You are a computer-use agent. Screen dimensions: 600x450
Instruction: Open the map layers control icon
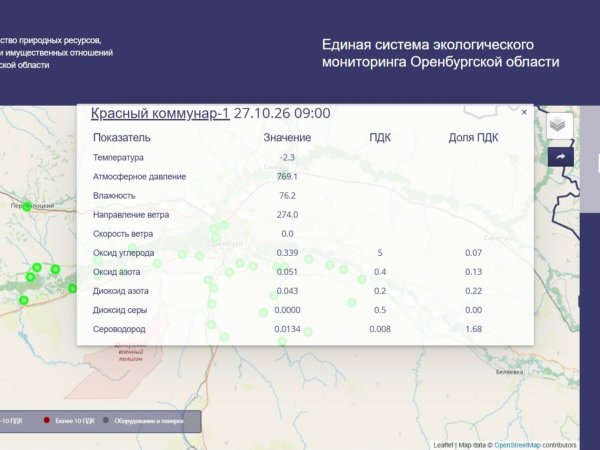coord(560,126)
